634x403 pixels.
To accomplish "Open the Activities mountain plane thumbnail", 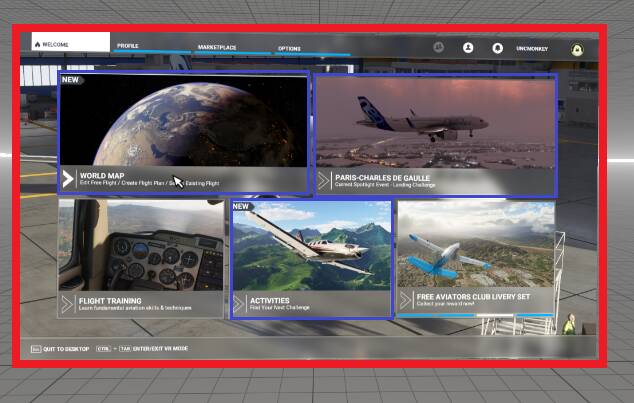I will [x=312, y=246].
